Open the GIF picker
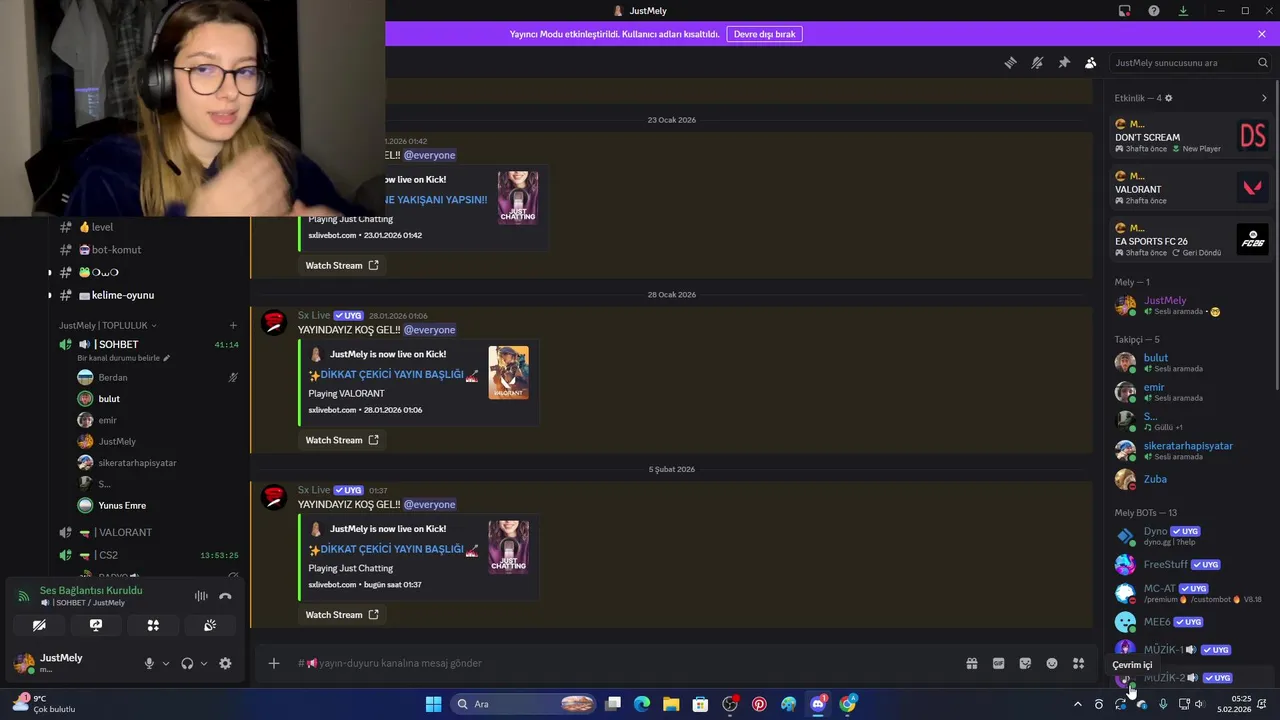Viewport: 1280px width, 720px height. 998,663
